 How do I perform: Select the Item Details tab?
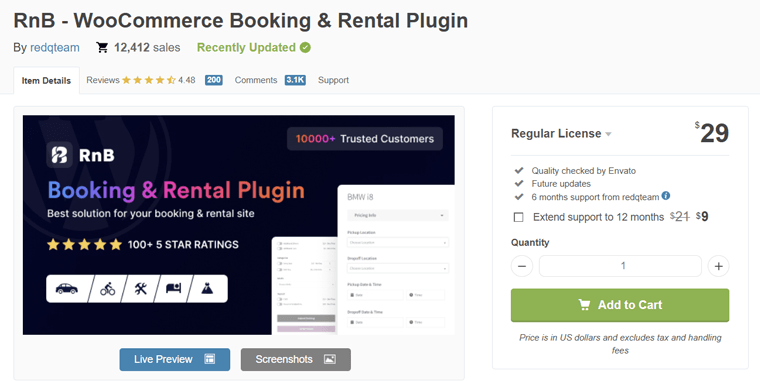point(46,80)
